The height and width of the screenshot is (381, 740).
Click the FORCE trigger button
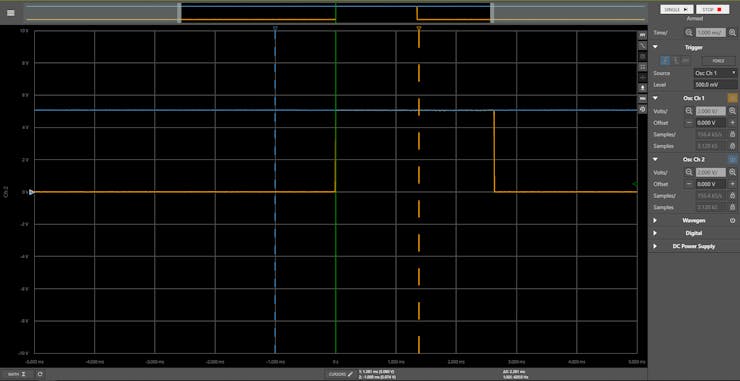719,61
